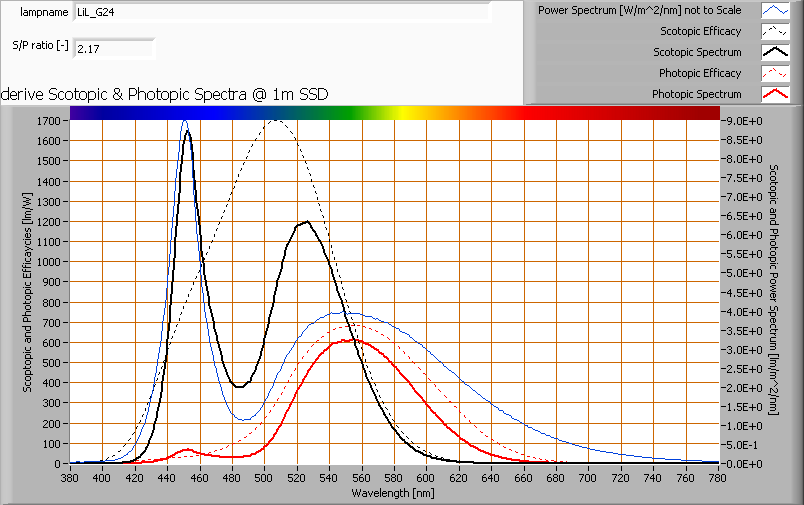
Task: Click the 'Photopic Efficacy' legend label
Action: point(699,73)
